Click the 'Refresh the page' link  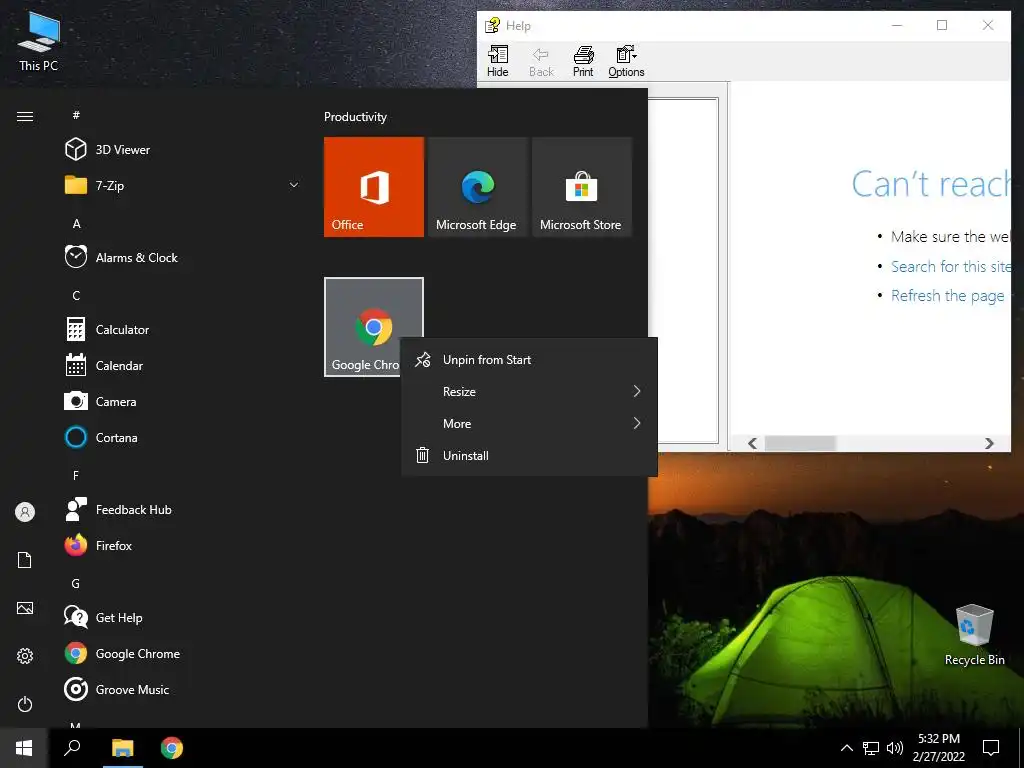[948, 296]
